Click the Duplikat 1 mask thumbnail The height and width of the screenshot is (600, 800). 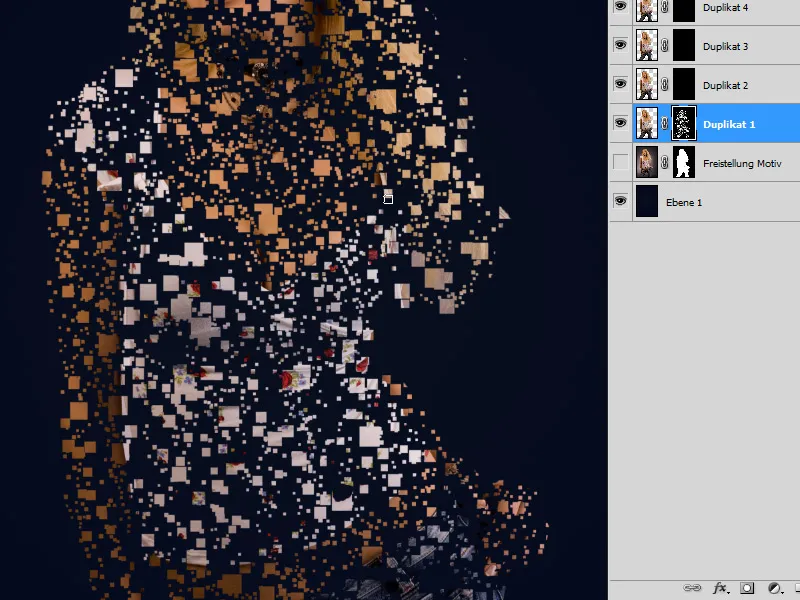click(x=684, y=122)
